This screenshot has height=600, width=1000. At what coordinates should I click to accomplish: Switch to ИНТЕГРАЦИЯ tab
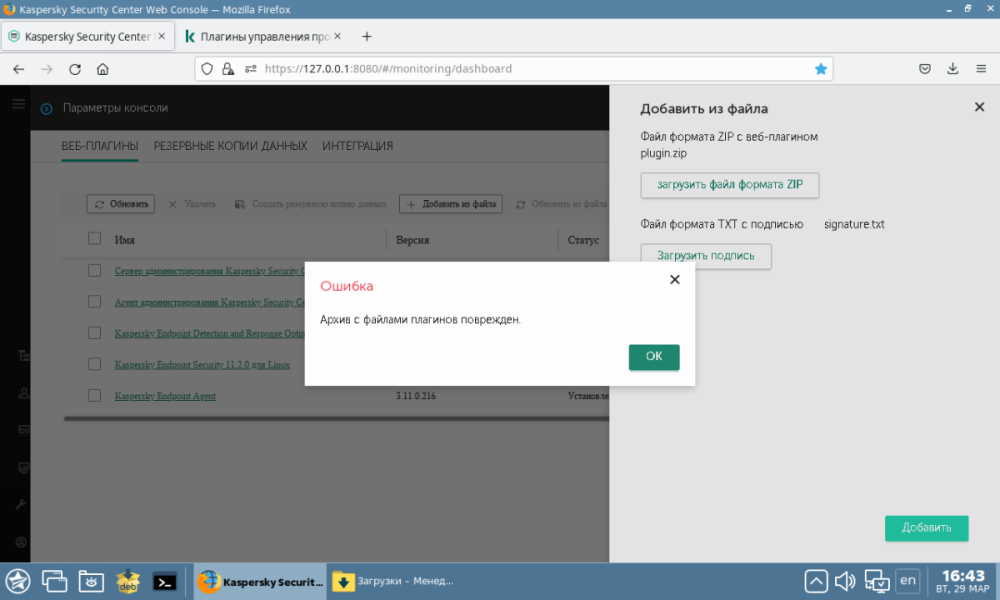357,146
